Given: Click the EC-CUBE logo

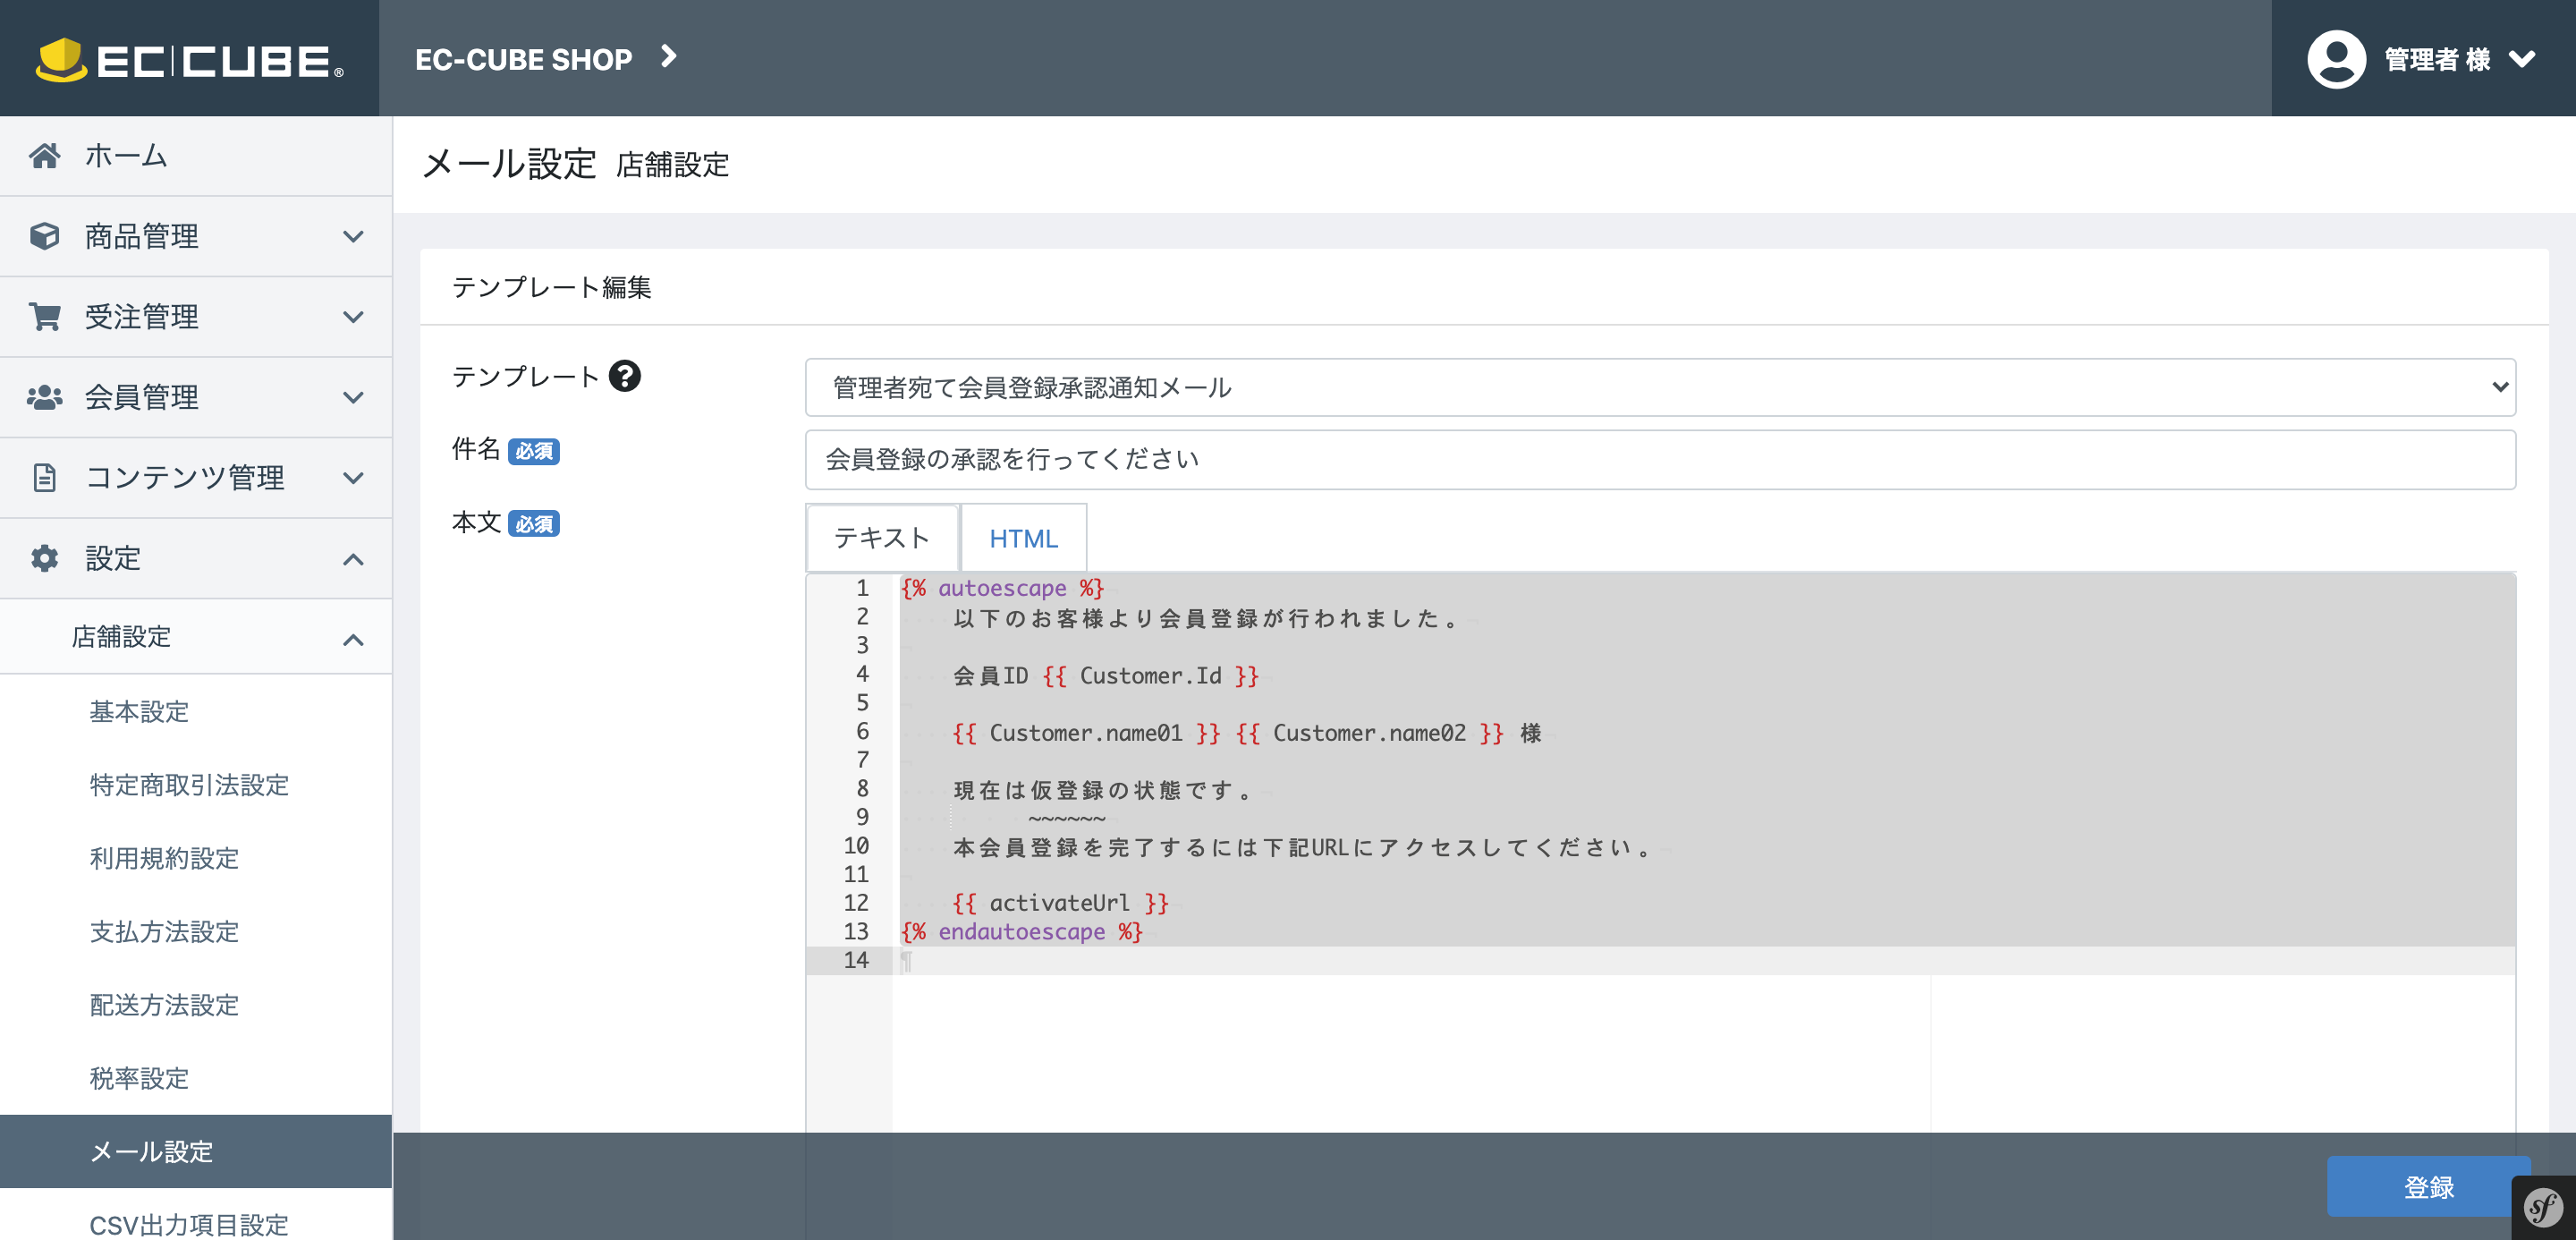Looking at the screenshot, I should [x=189, y=59].
